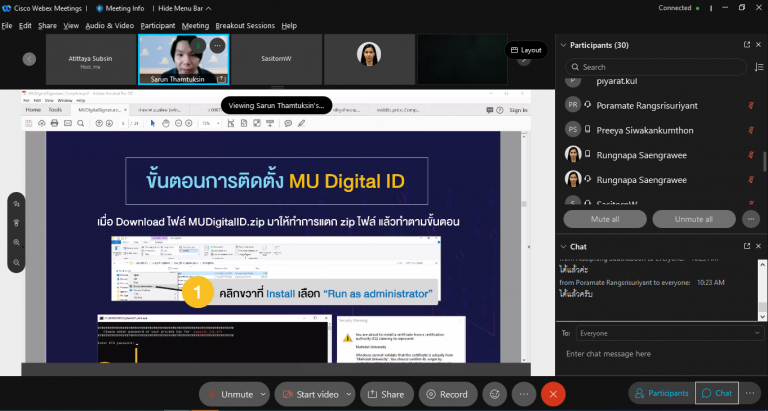Open the reactions smiley button

click(x=495, y=394)
